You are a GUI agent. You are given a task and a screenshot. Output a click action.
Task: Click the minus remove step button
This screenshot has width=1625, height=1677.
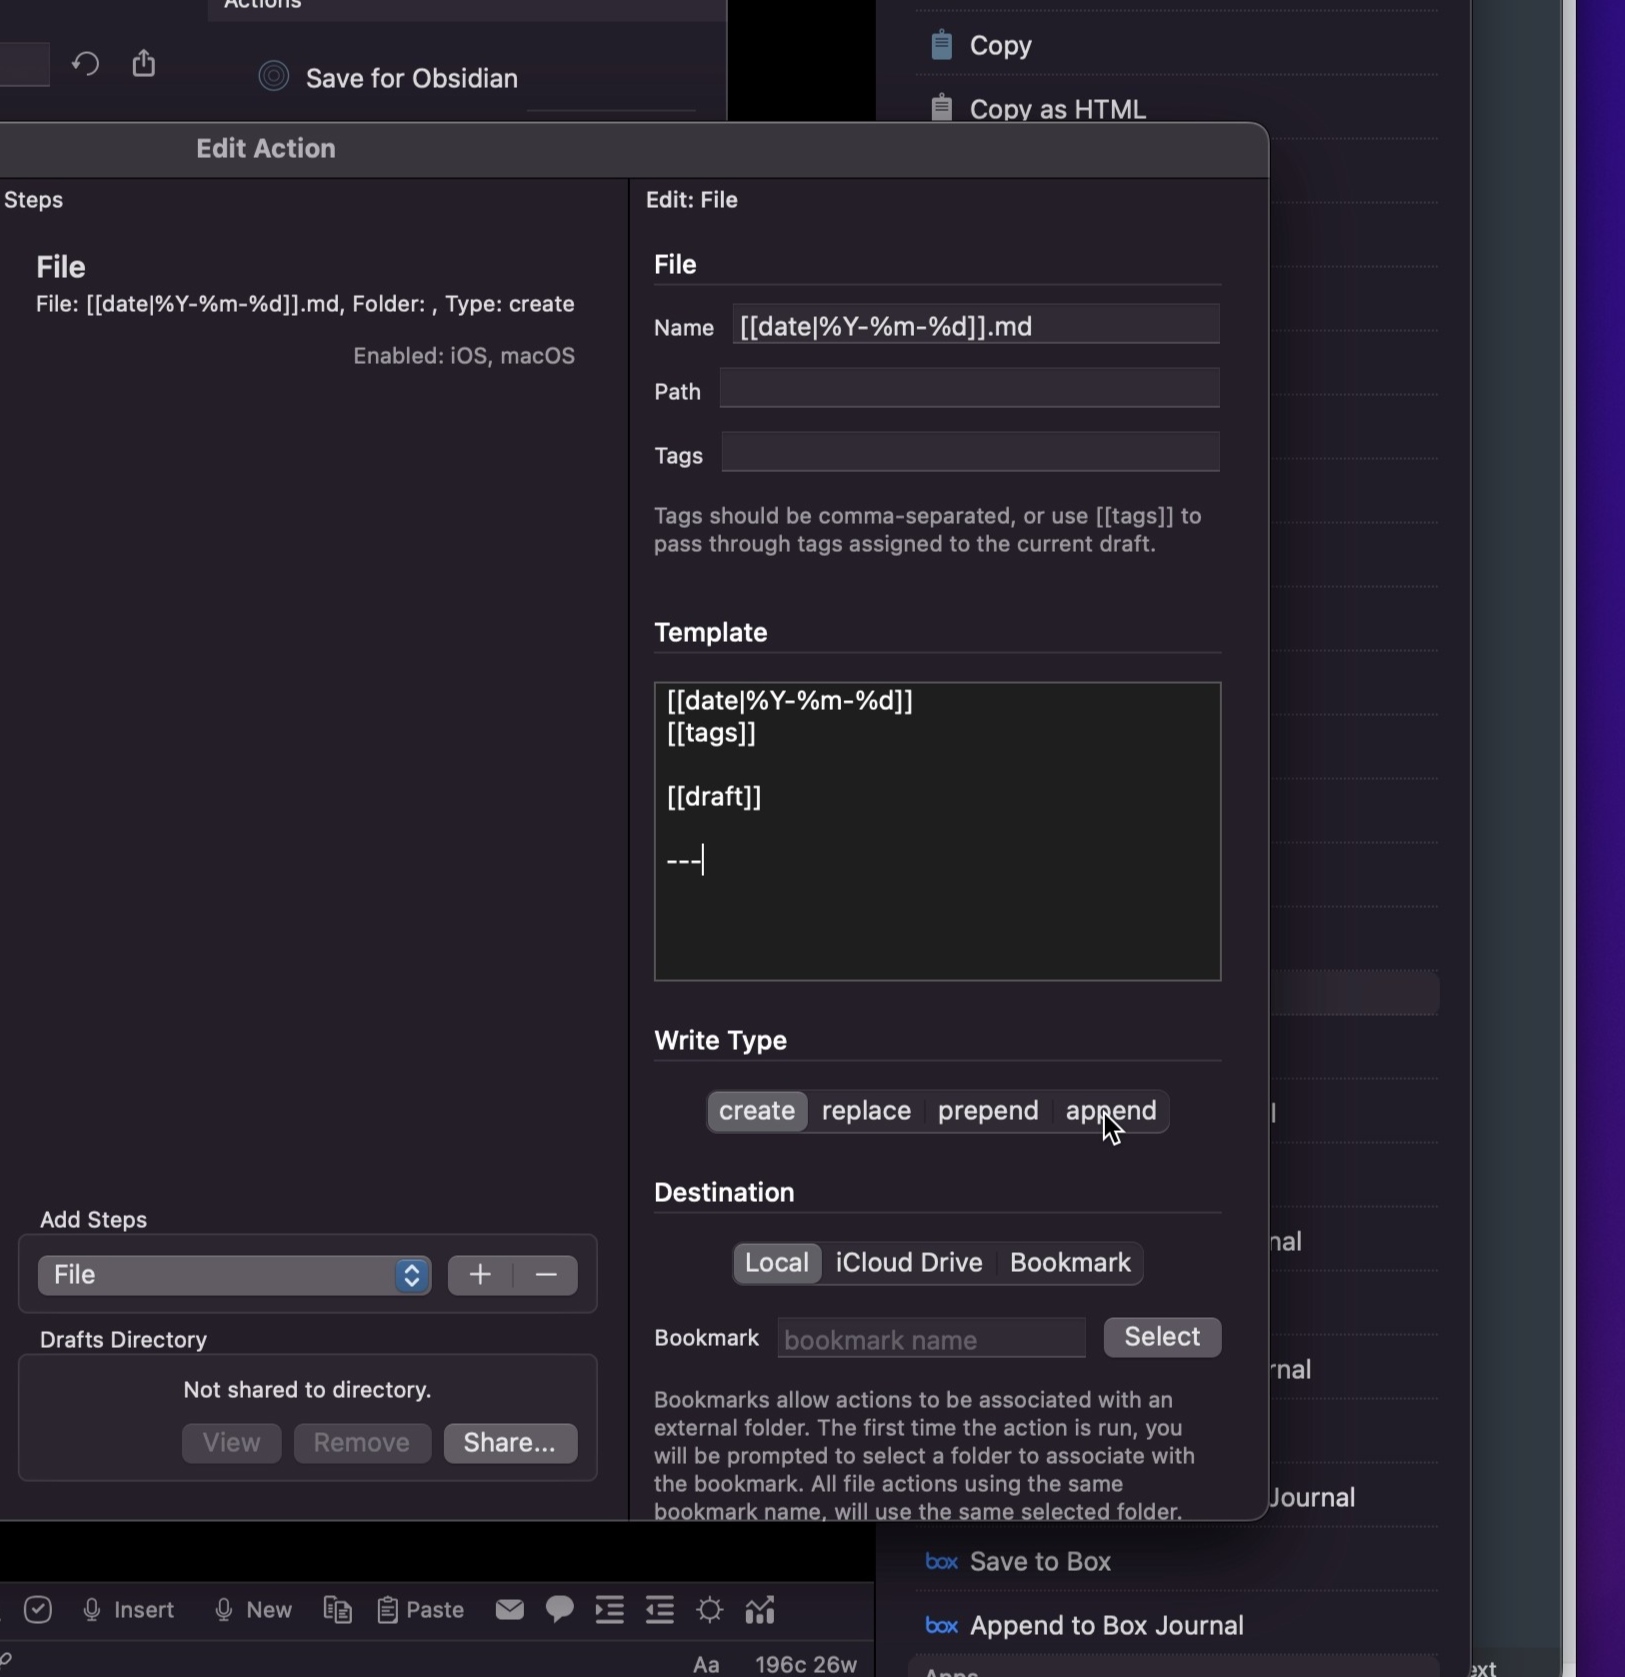546,1275
